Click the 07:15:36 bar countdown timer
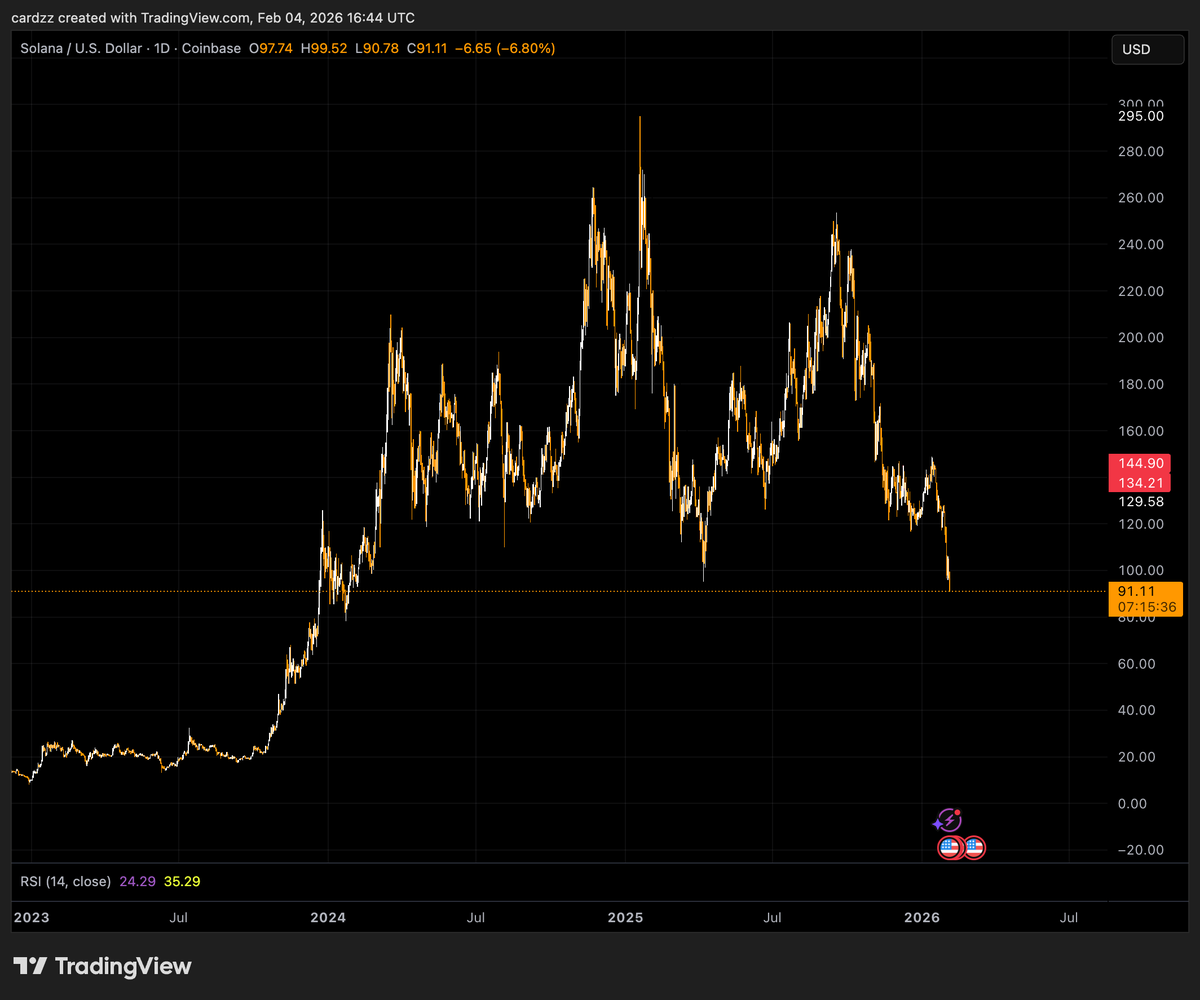Image resolution: width=1200 pixels, height=1000 pixels. [x=1147, y=607]
